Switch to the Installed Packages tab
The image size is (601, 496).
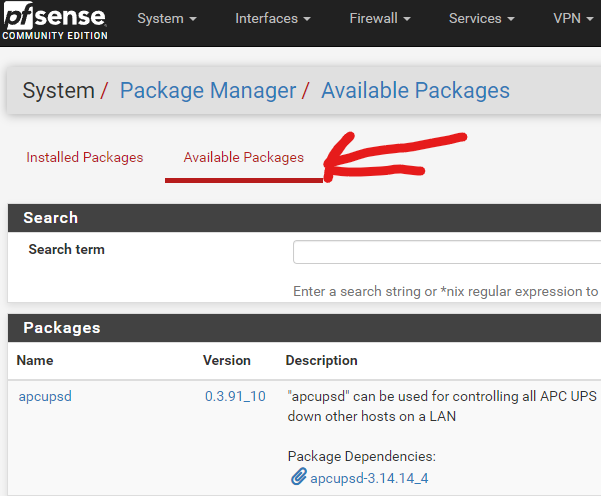pyautogui.click(x=85, y=157)
